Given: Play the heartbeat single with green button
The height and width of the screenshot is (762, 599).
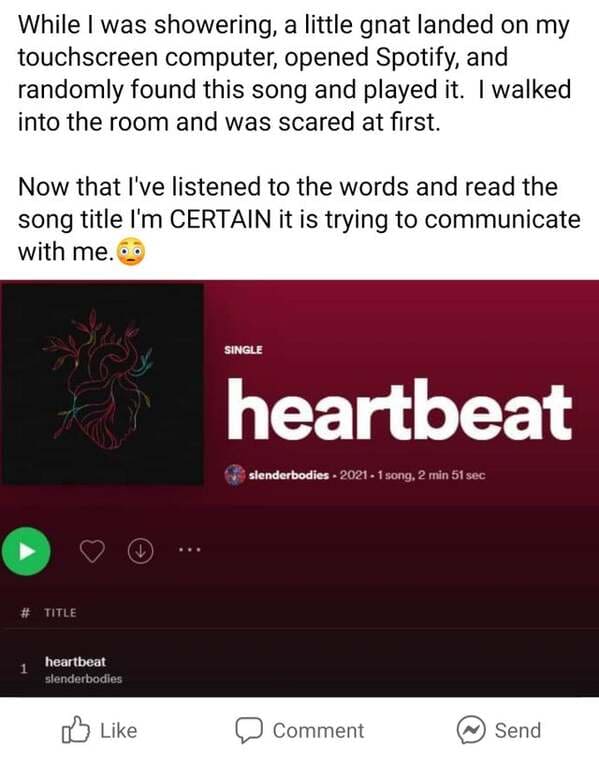Looking at the screenshot, I should [26, 551].
